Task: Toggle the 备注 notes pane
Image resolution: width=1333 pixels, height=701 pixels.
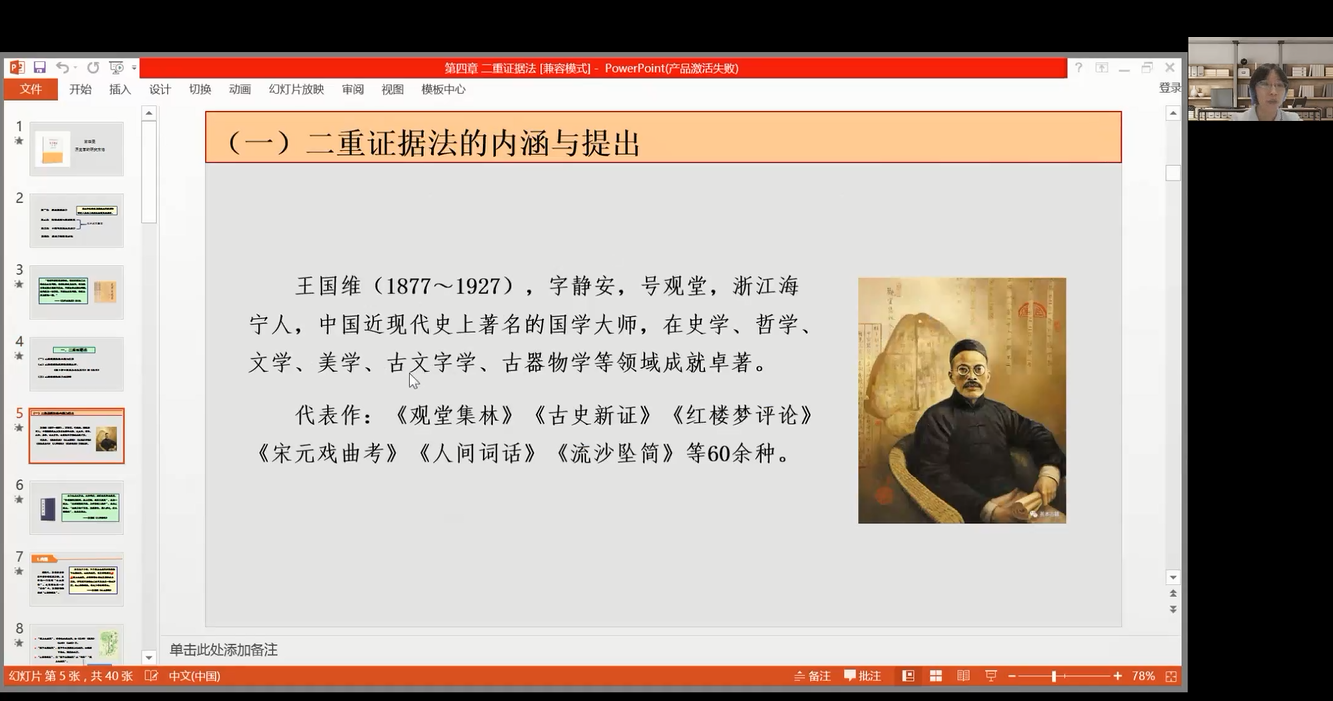Action: [x=812, y=676]
